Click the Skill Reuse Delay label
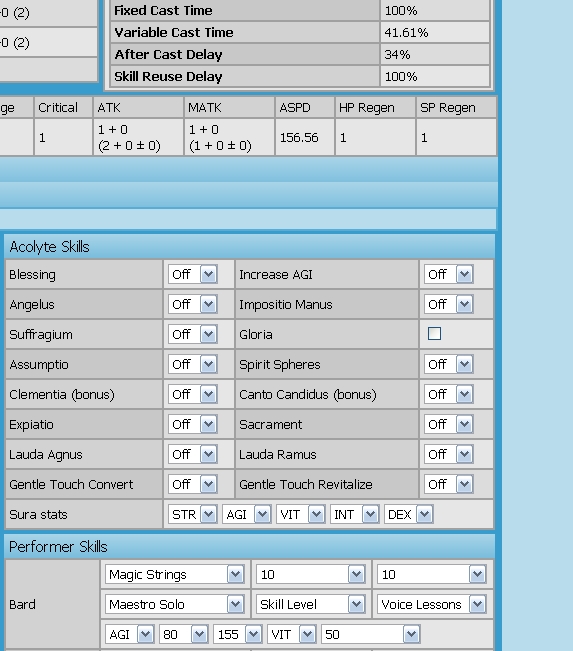The image size is (573, 651). click(x=168, y=76)
